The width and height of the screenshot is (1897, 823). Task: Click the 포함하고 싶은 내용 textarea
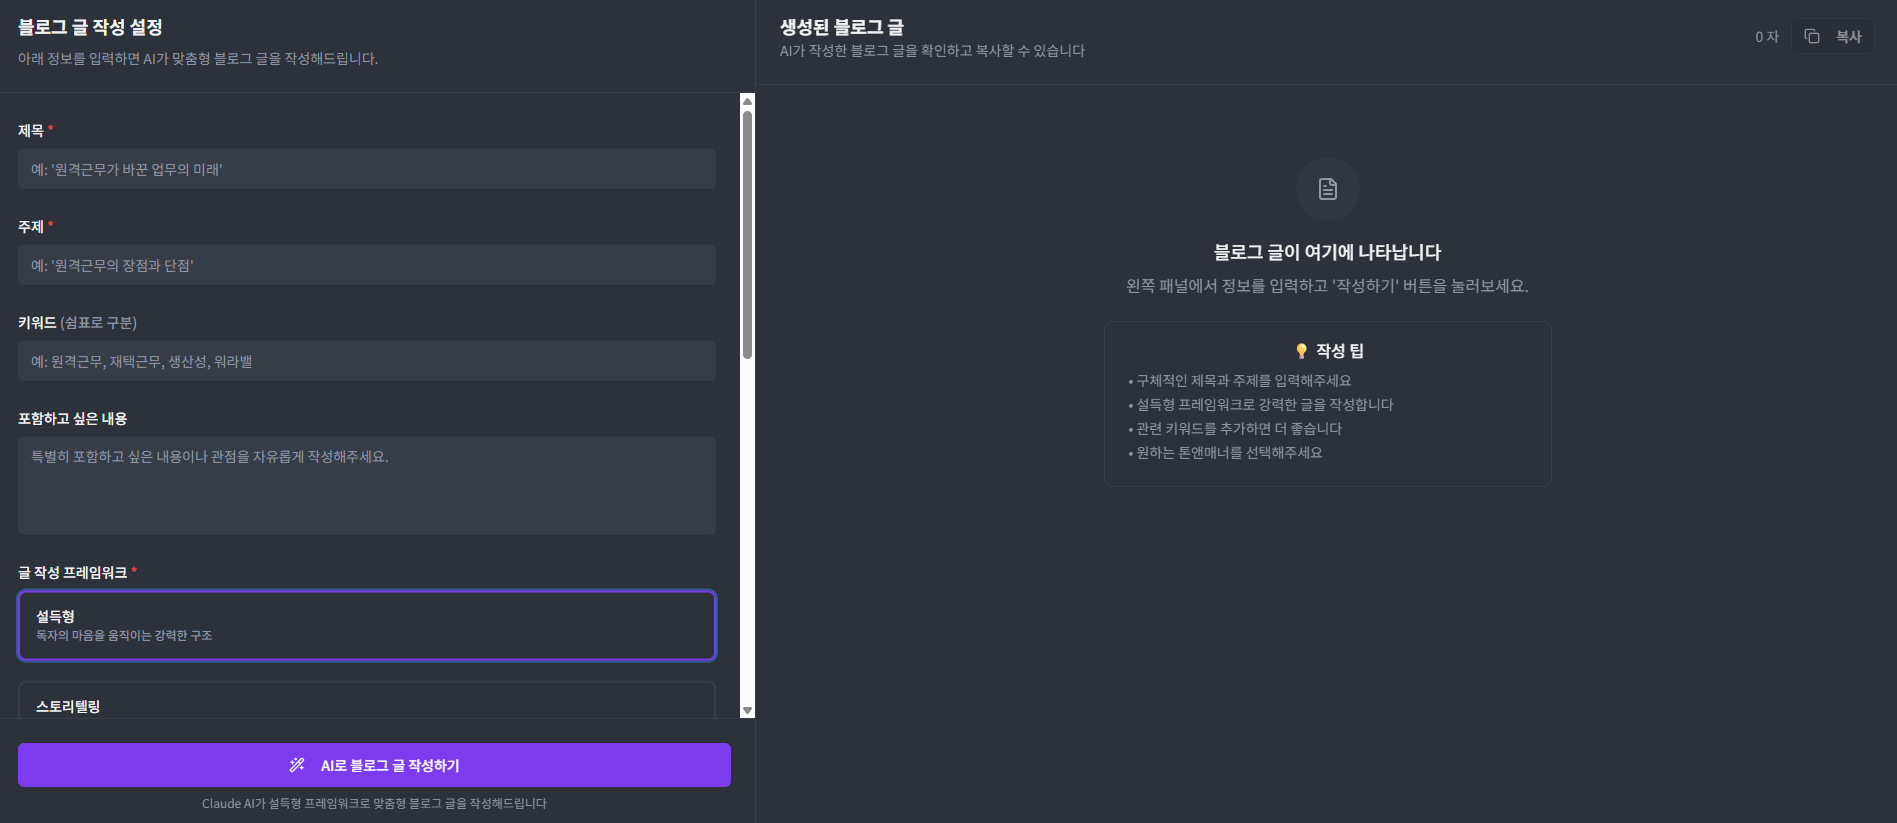(367, 485)
